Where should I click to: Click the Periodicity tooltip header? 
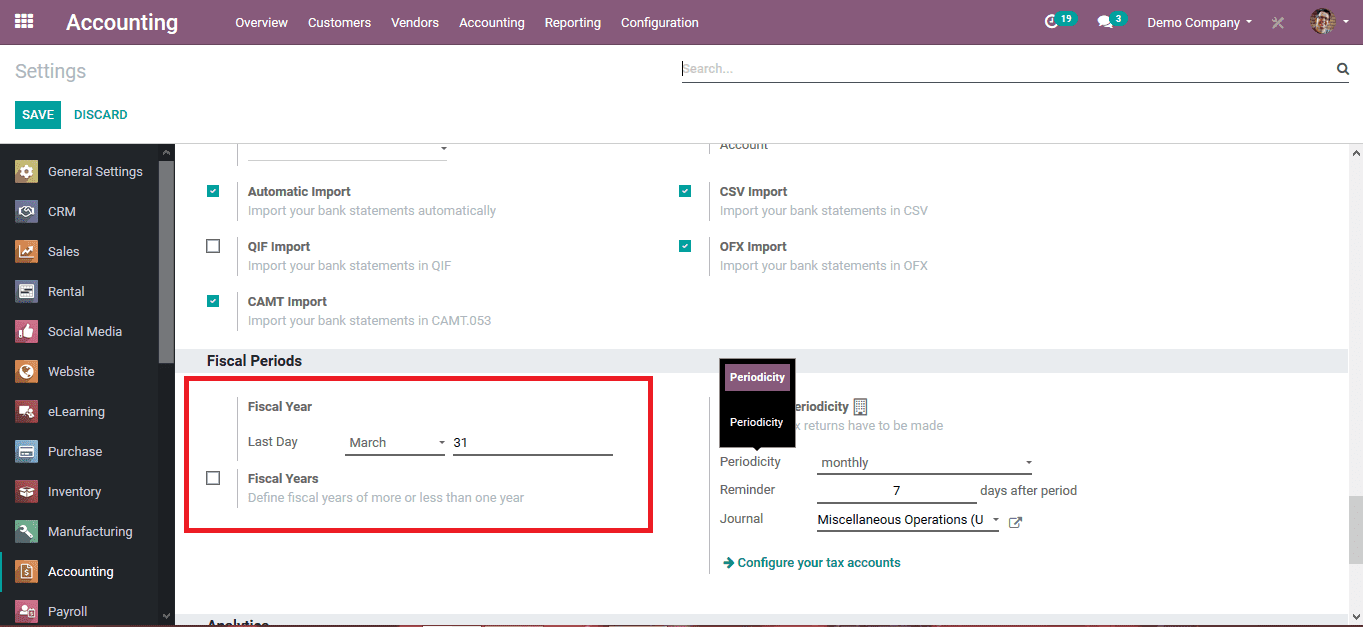click(x=757, y=377)
